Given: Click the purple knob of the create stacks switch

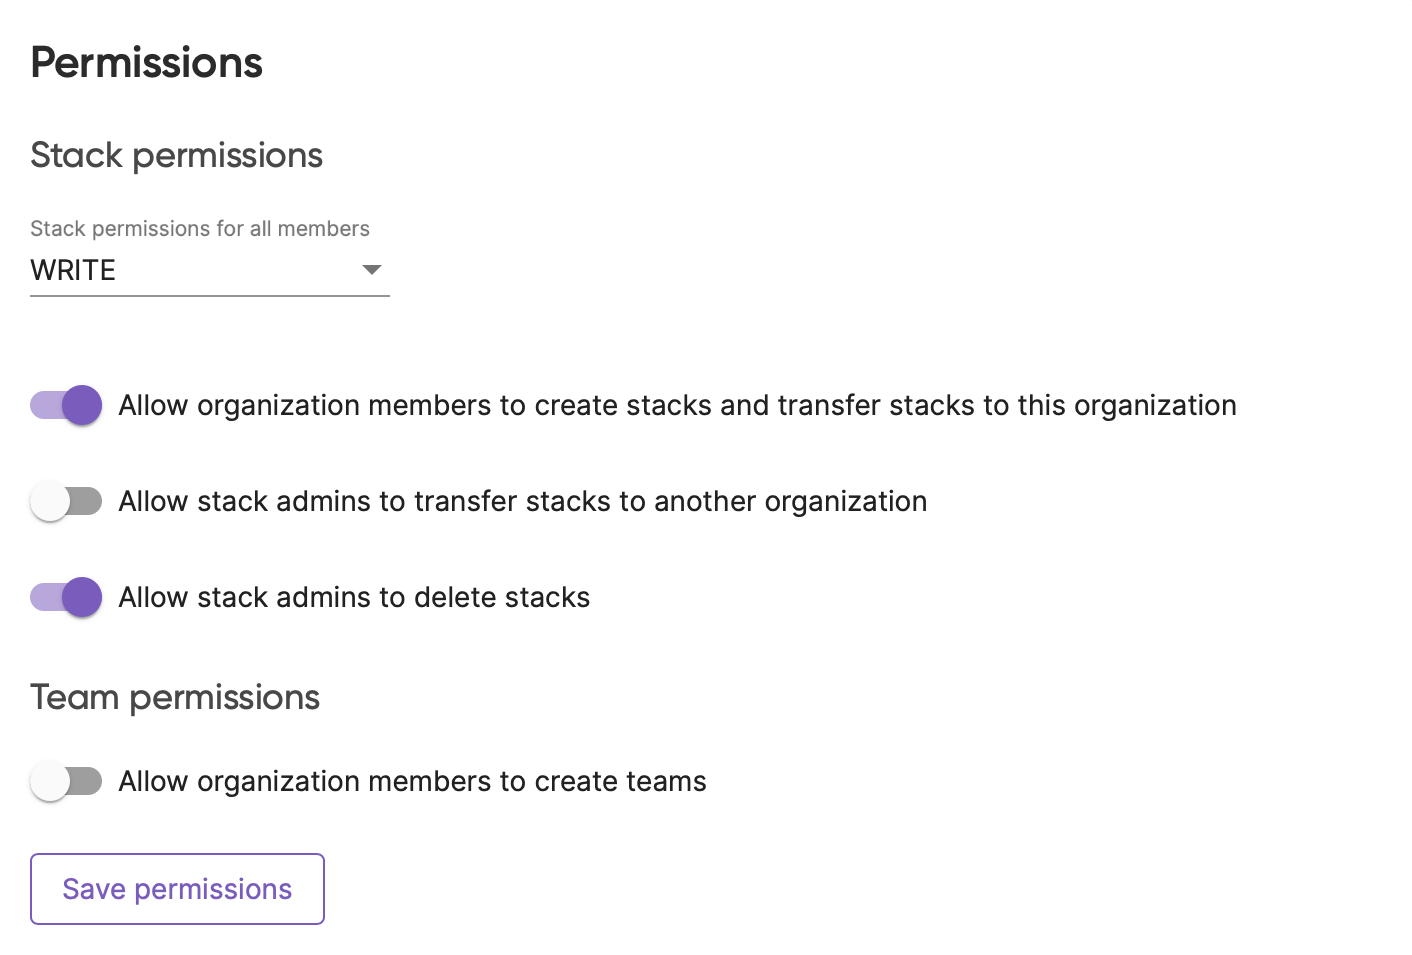Looking at the screenshot, I should click(x=82, y=405).
